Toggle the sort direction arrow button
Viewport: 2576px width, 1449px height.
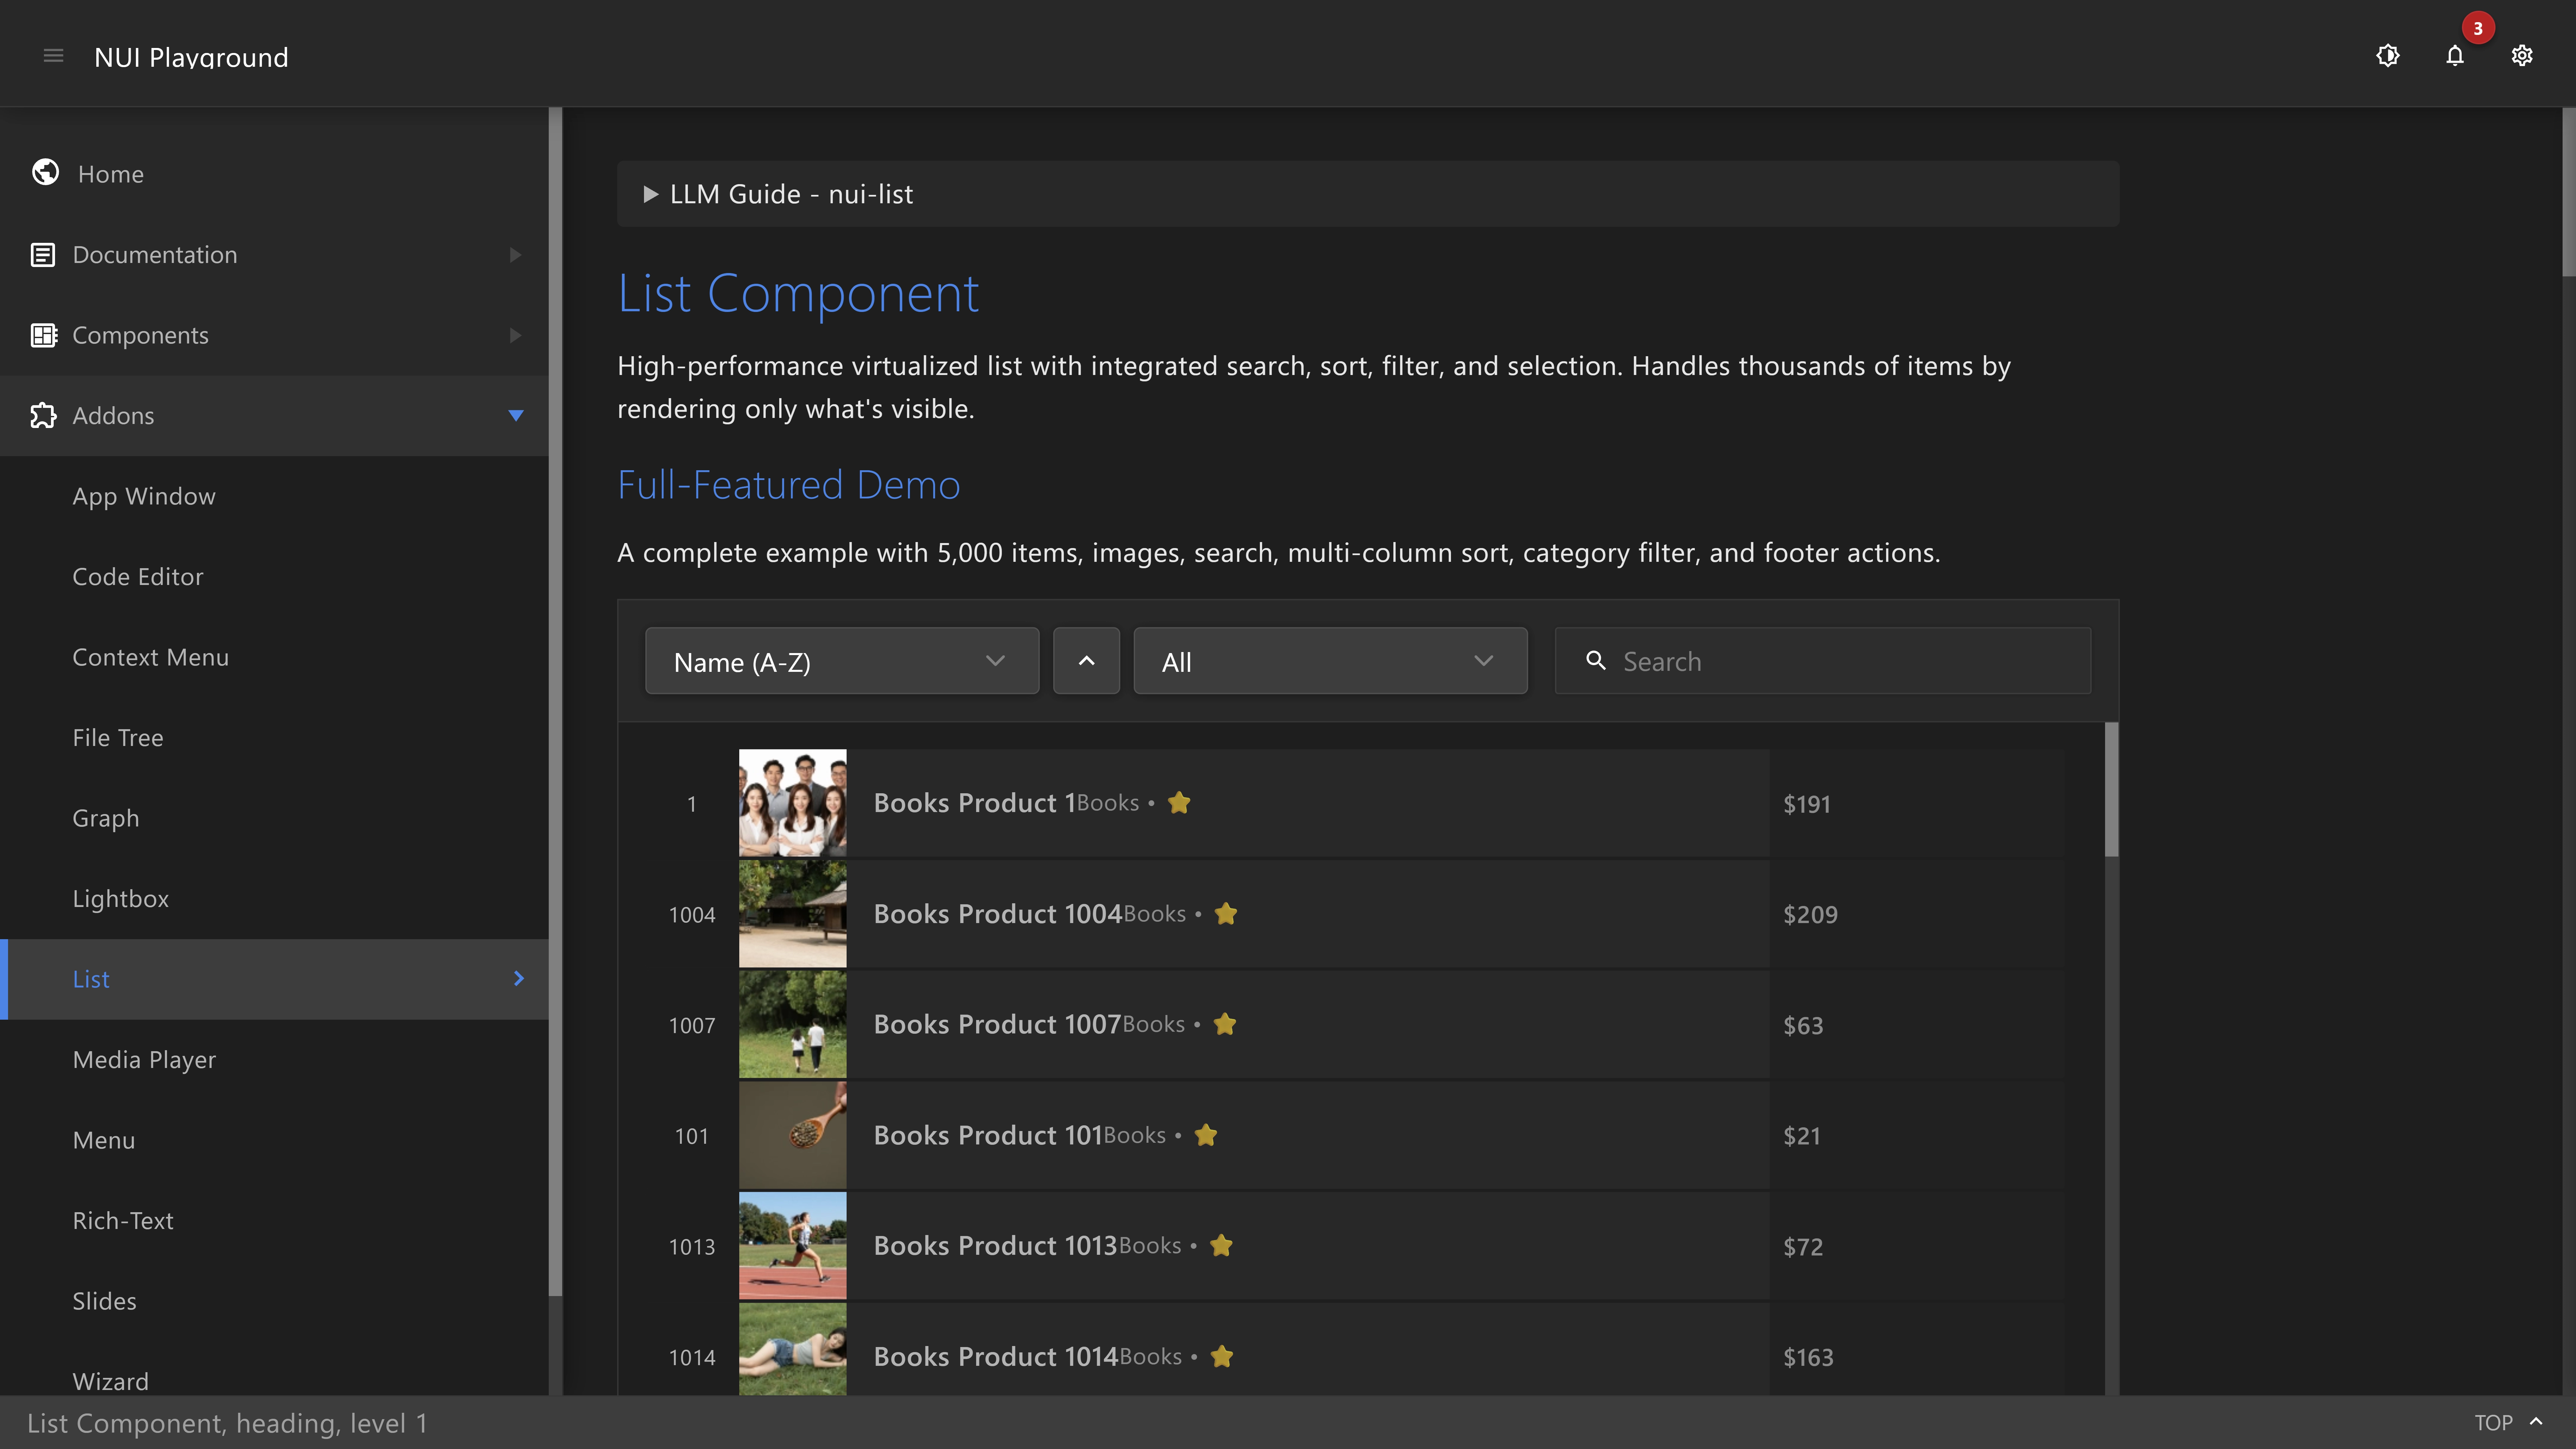(1086, 661)
